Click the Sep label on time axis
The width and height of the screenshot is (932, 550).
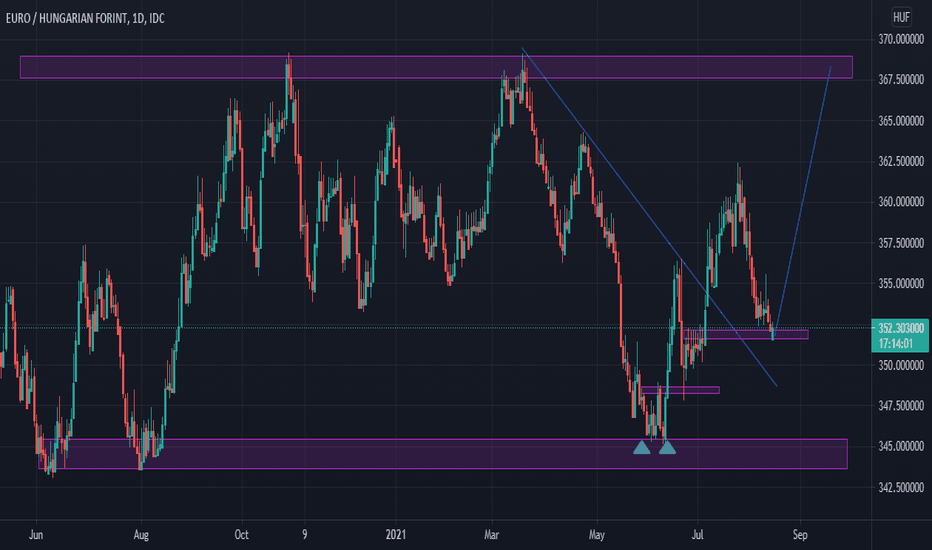coord(800,535)
